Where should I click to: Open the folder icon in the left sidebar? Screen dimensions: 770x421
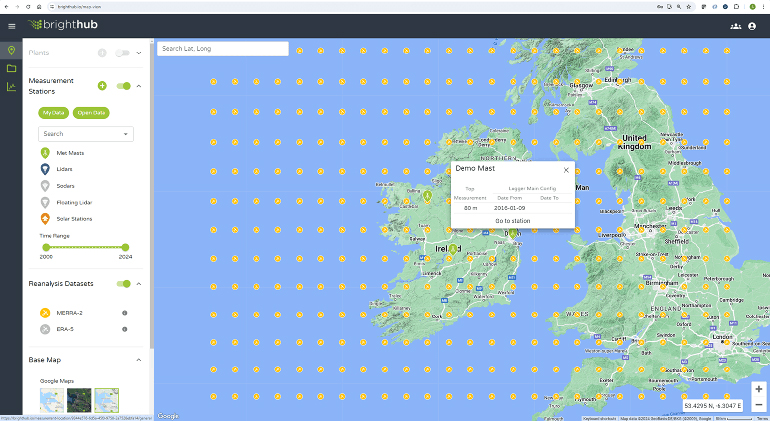coord(11,68)
